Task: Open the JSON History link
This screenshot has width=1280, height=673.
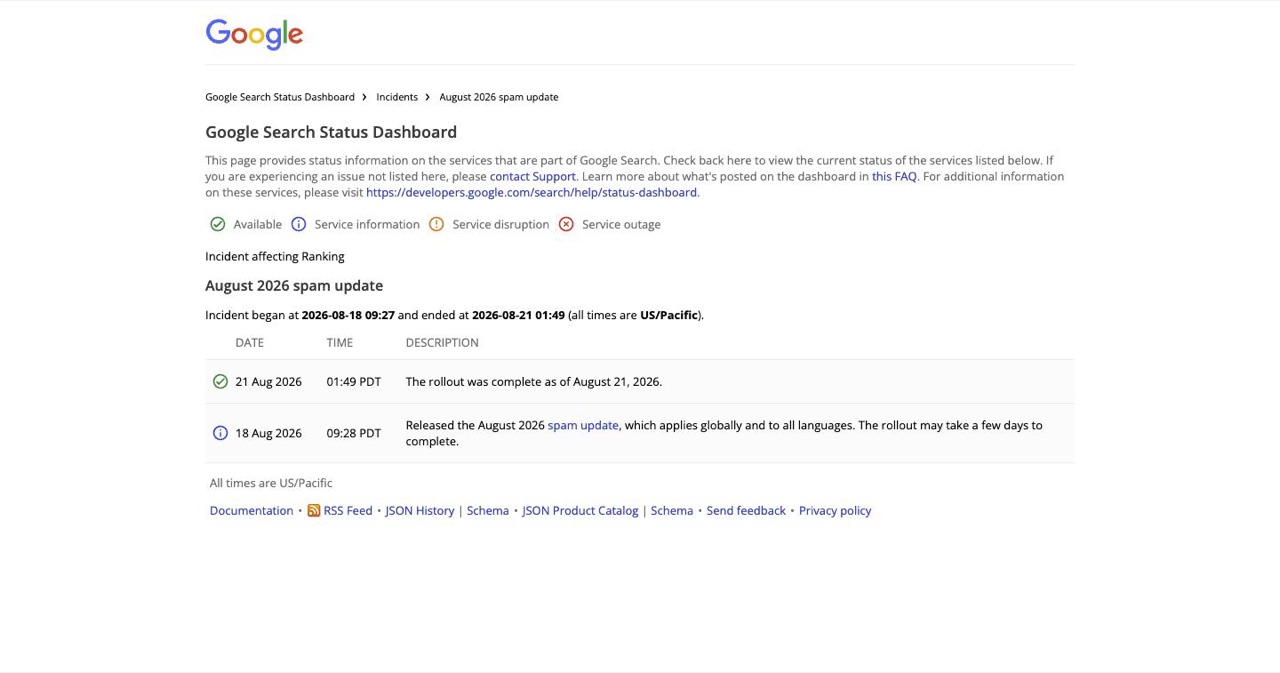Action: coord(420,510)
